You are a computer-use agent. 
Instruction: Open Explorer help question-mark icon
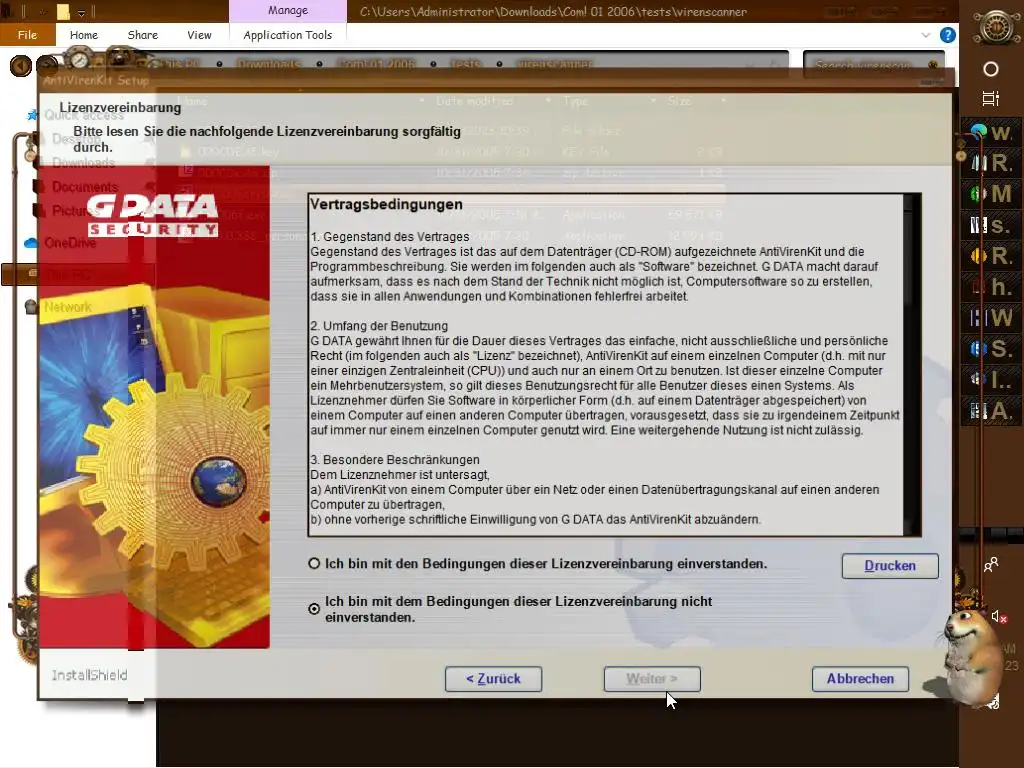coord(947,35)
